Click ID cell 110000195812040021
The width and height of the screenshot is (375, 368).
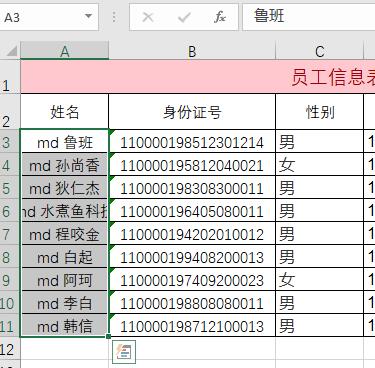coord(192,165)
